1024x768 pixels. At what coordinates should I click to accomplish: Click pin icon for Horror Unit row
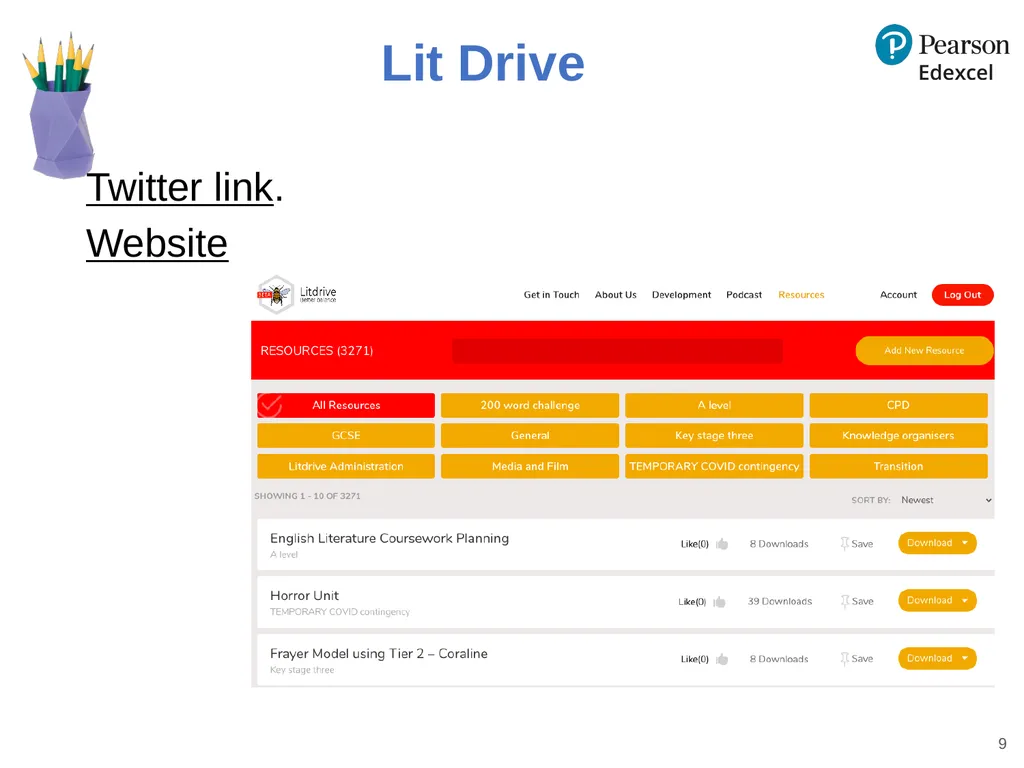(x=844, y=601)
